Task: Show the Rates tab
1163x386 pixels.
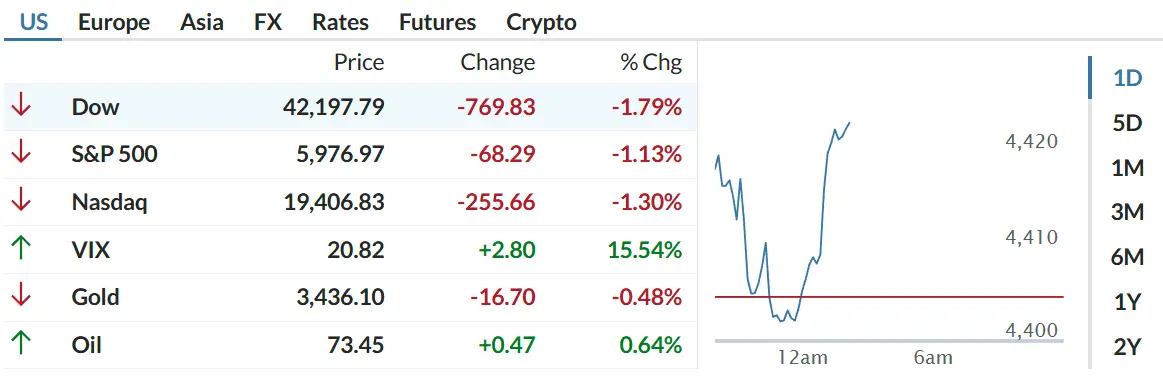Action: tap(340, 22)
